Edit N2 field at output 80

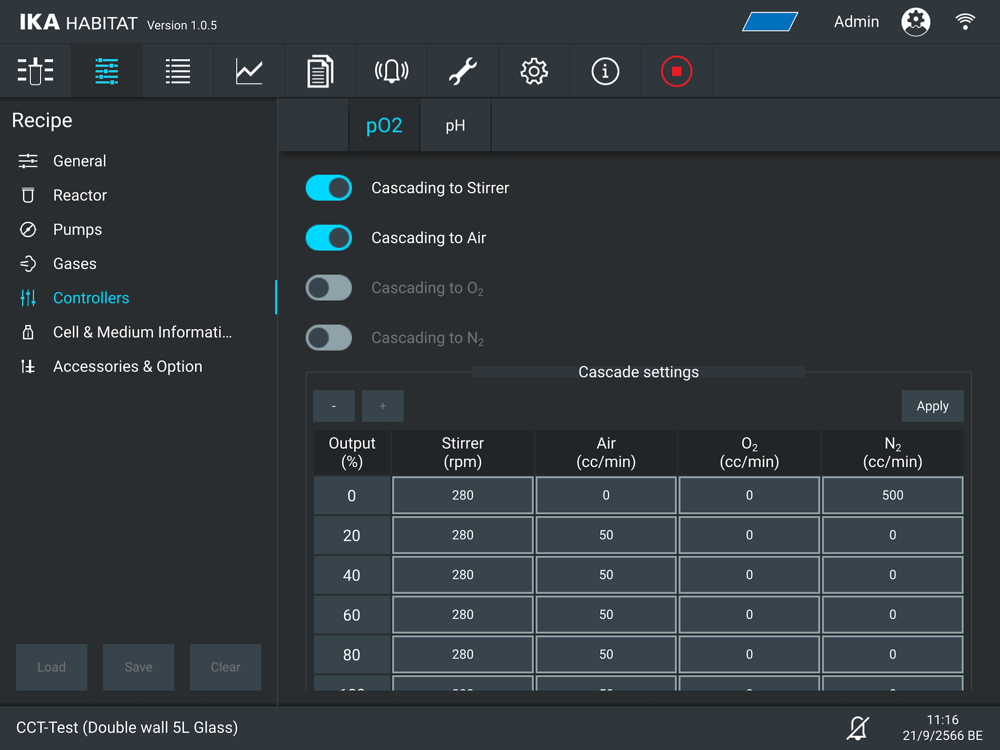(893, 654)
